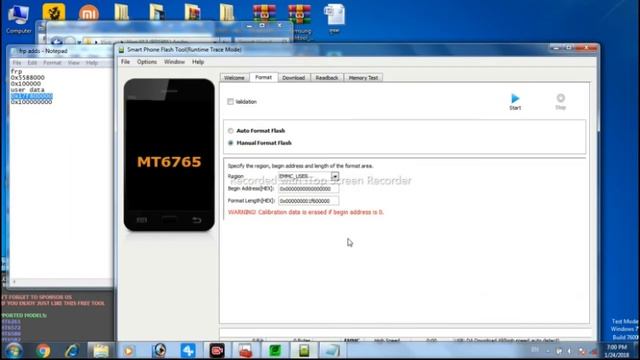Select Auto Format Flash option
The image size is (640, 360).
231,131
